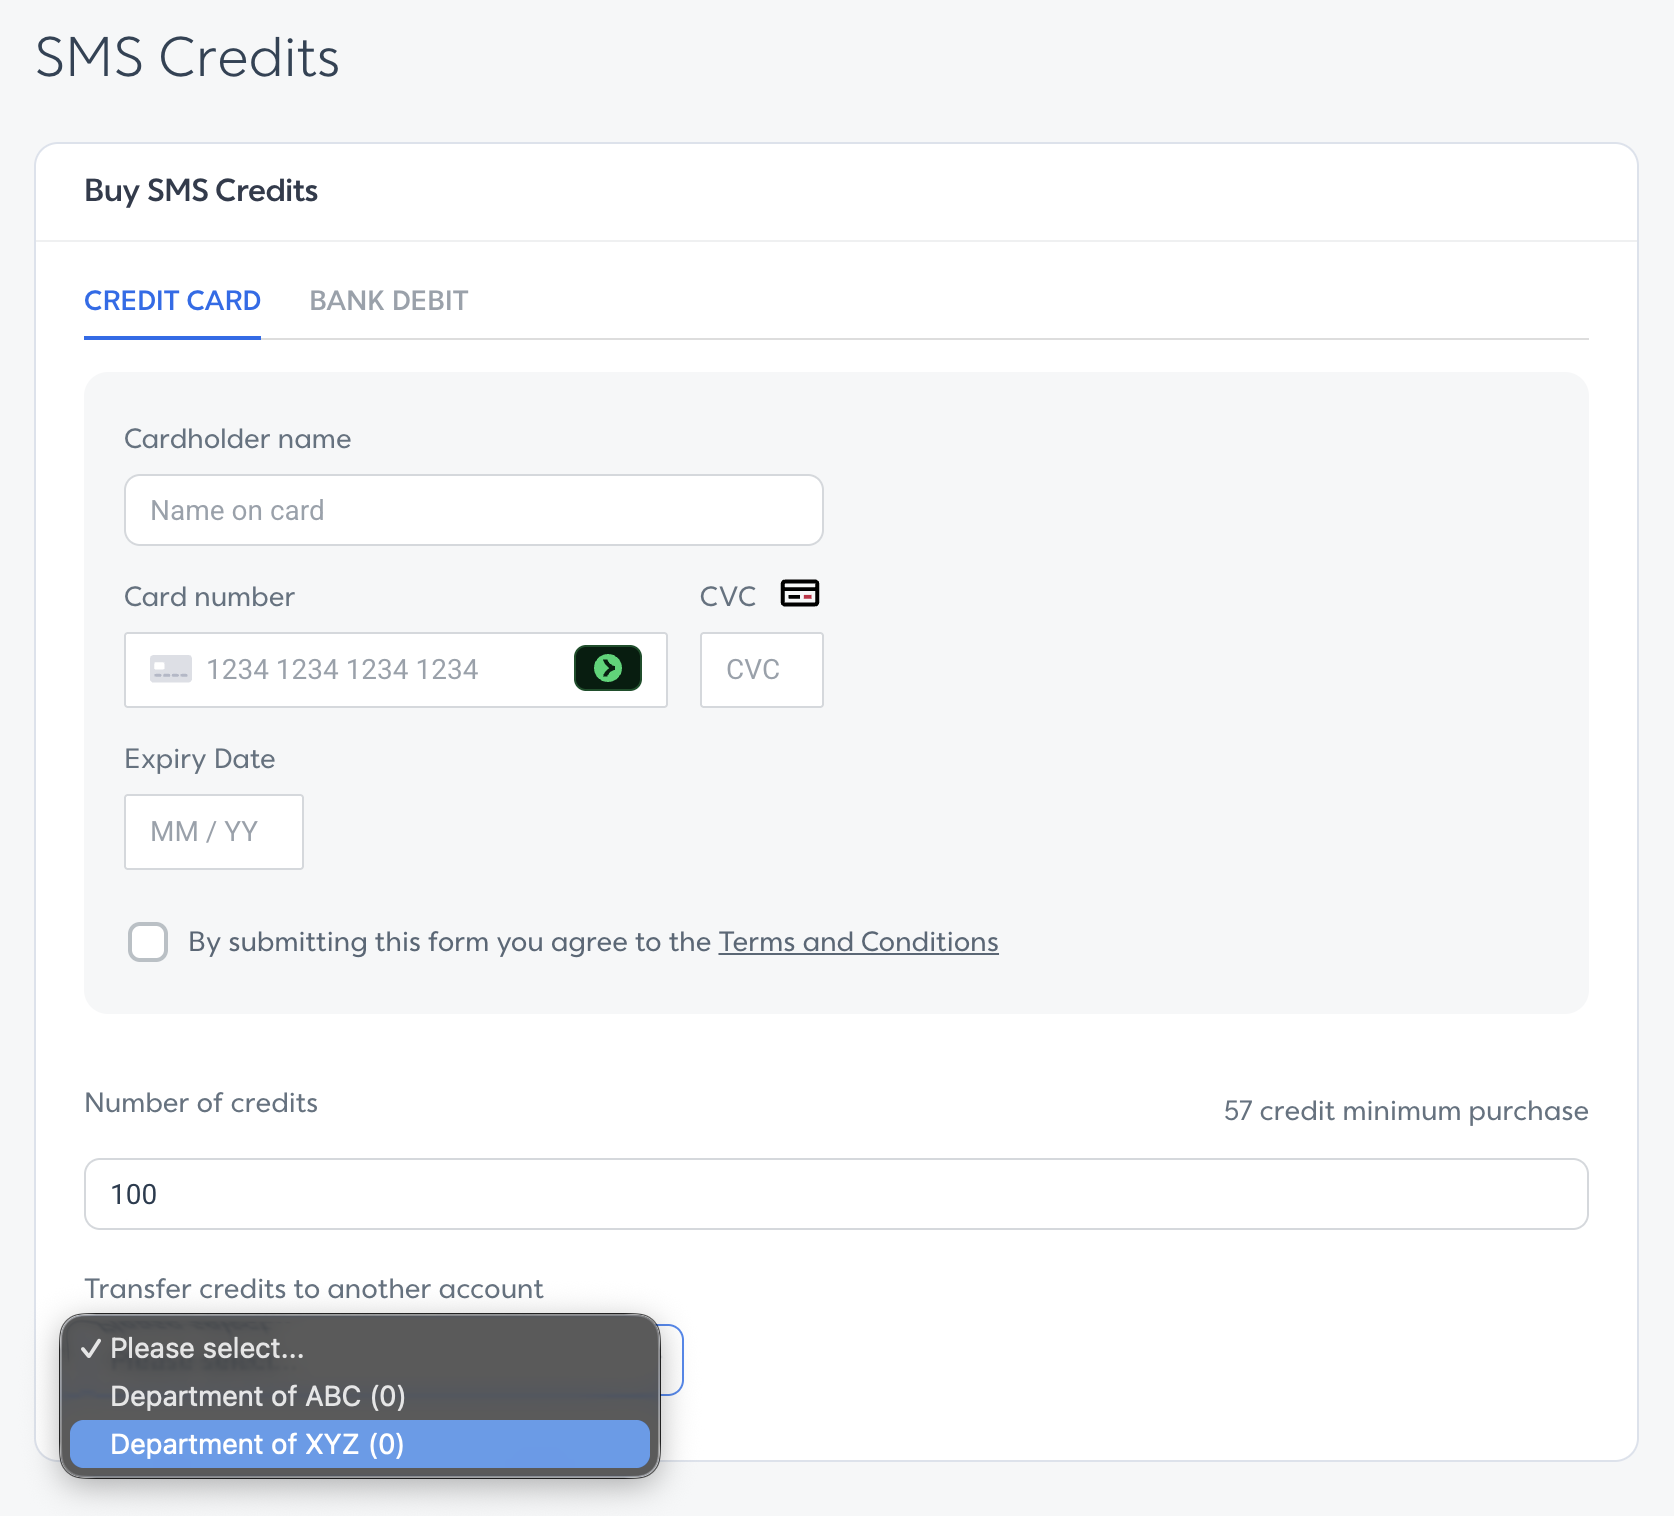Click the grey card brand icon in card number field

pos(171,669)
